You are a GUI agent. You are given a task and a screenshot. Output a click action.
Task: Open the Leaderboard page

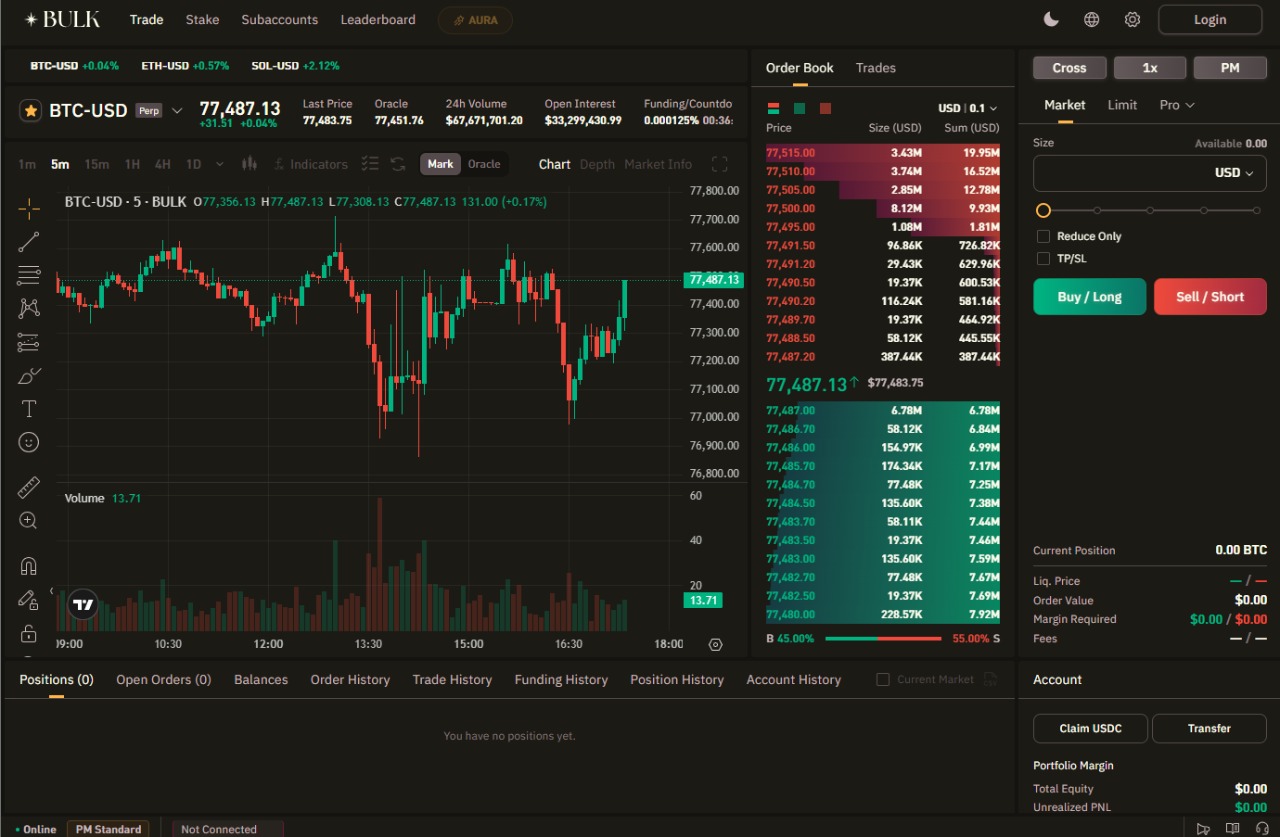click(378, 20)
